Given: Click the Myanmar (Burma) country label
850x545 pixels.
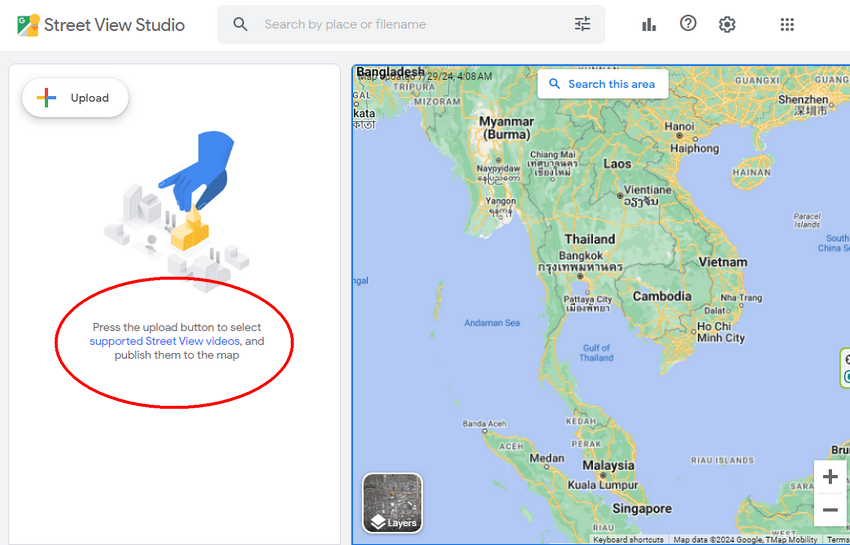Looking at the screenshot, I should coord(506,128).
